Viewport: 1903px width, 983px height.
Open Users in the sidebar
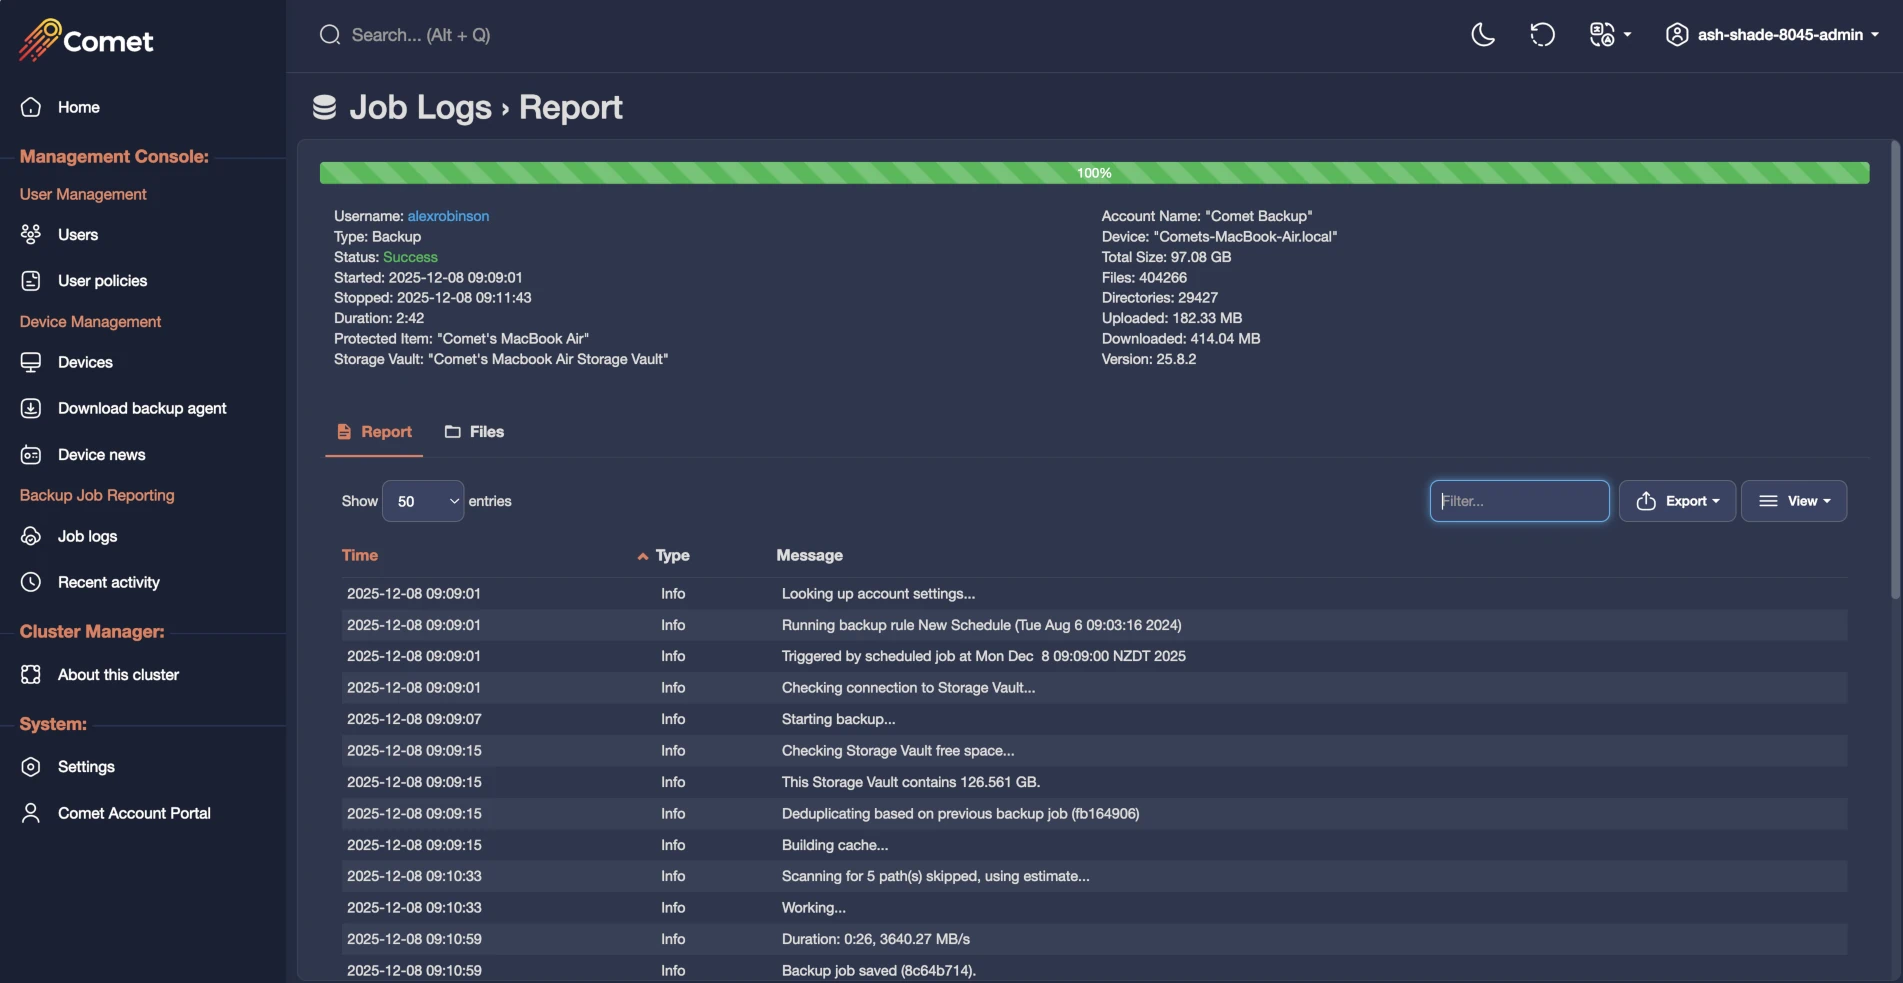coord(78,234)
